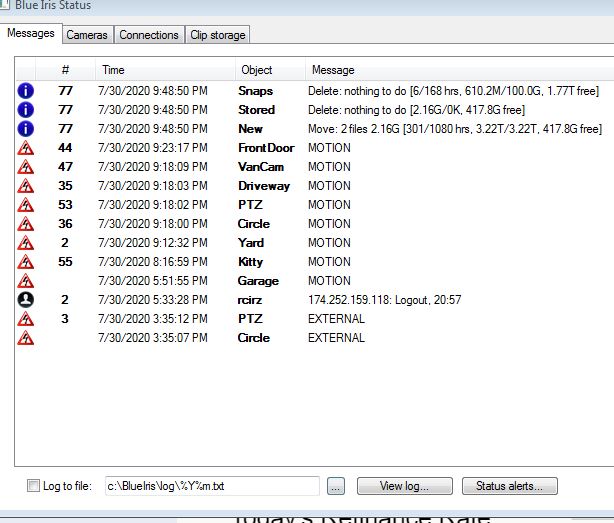614x523 pixels.
Task: Click the browse (...) button for log path
Action: point(336,486)
